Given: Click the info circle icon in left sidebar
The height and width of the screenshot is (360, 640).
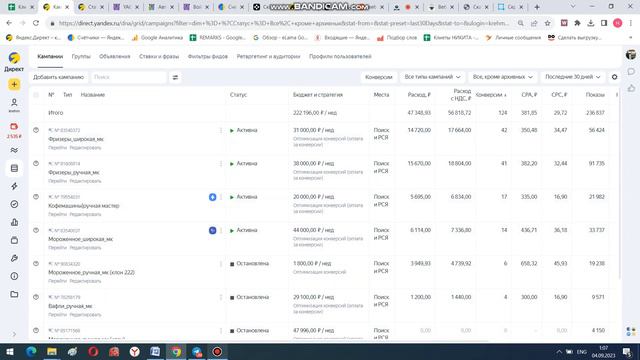Looking at the screenshot, I should pyautogui.click(x=14, y=276).
